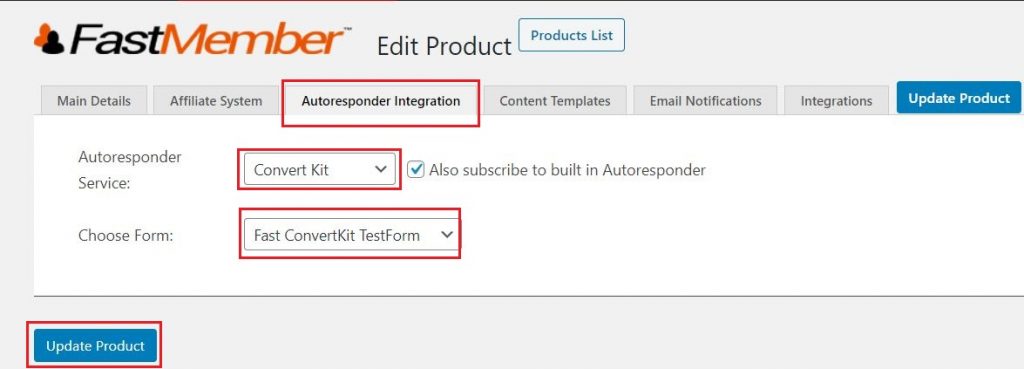1024x369 pixels.
Task: Open the Affiliate System tab
Action: tap(216, 101)
